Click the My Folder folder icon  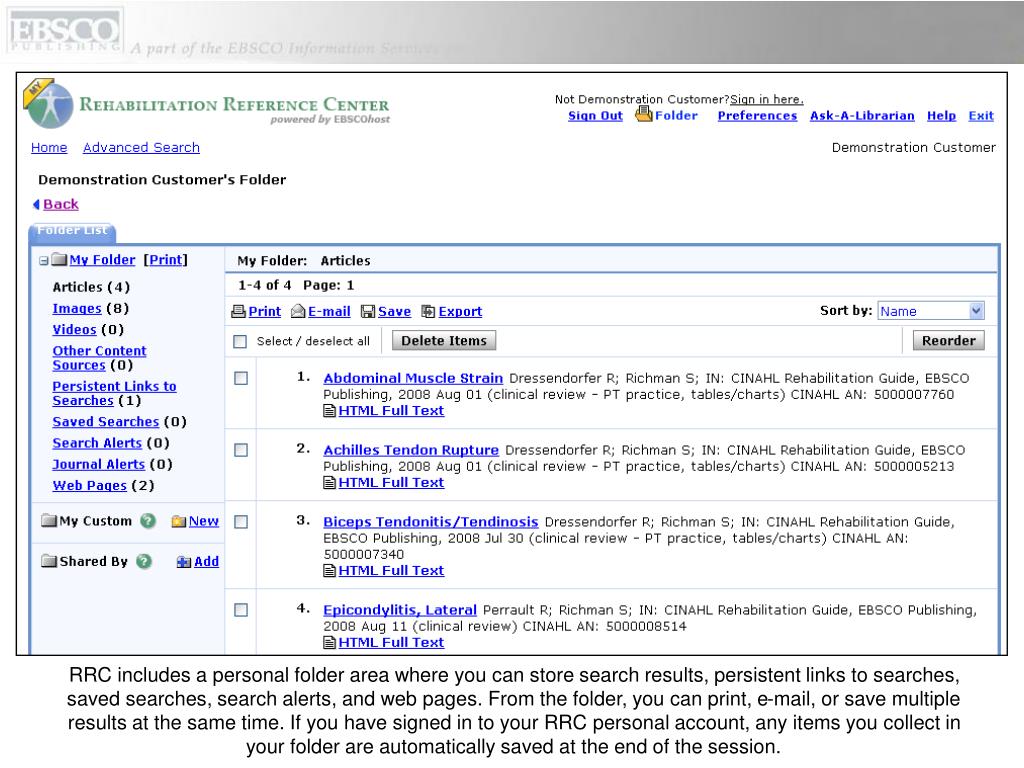pyautogui.click(x=59, y=260)
